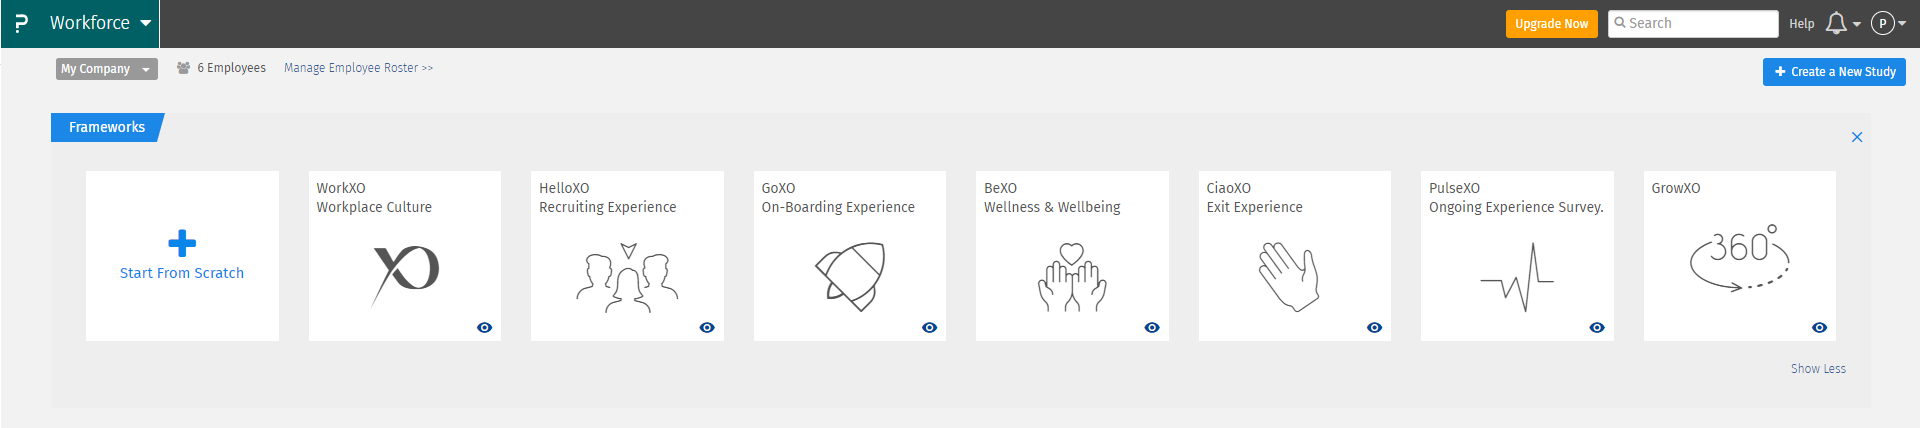The image size is (1920, 428).
Task: Open the Help menu item
Action: (1802, 24)
